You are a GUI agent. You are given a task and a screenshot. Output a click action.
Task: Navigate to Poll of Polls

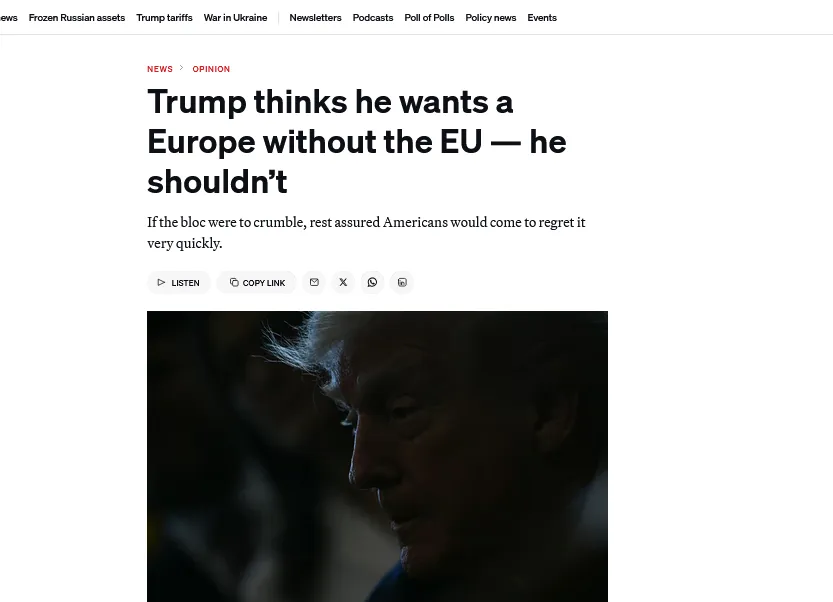click(x=429, y=18)
